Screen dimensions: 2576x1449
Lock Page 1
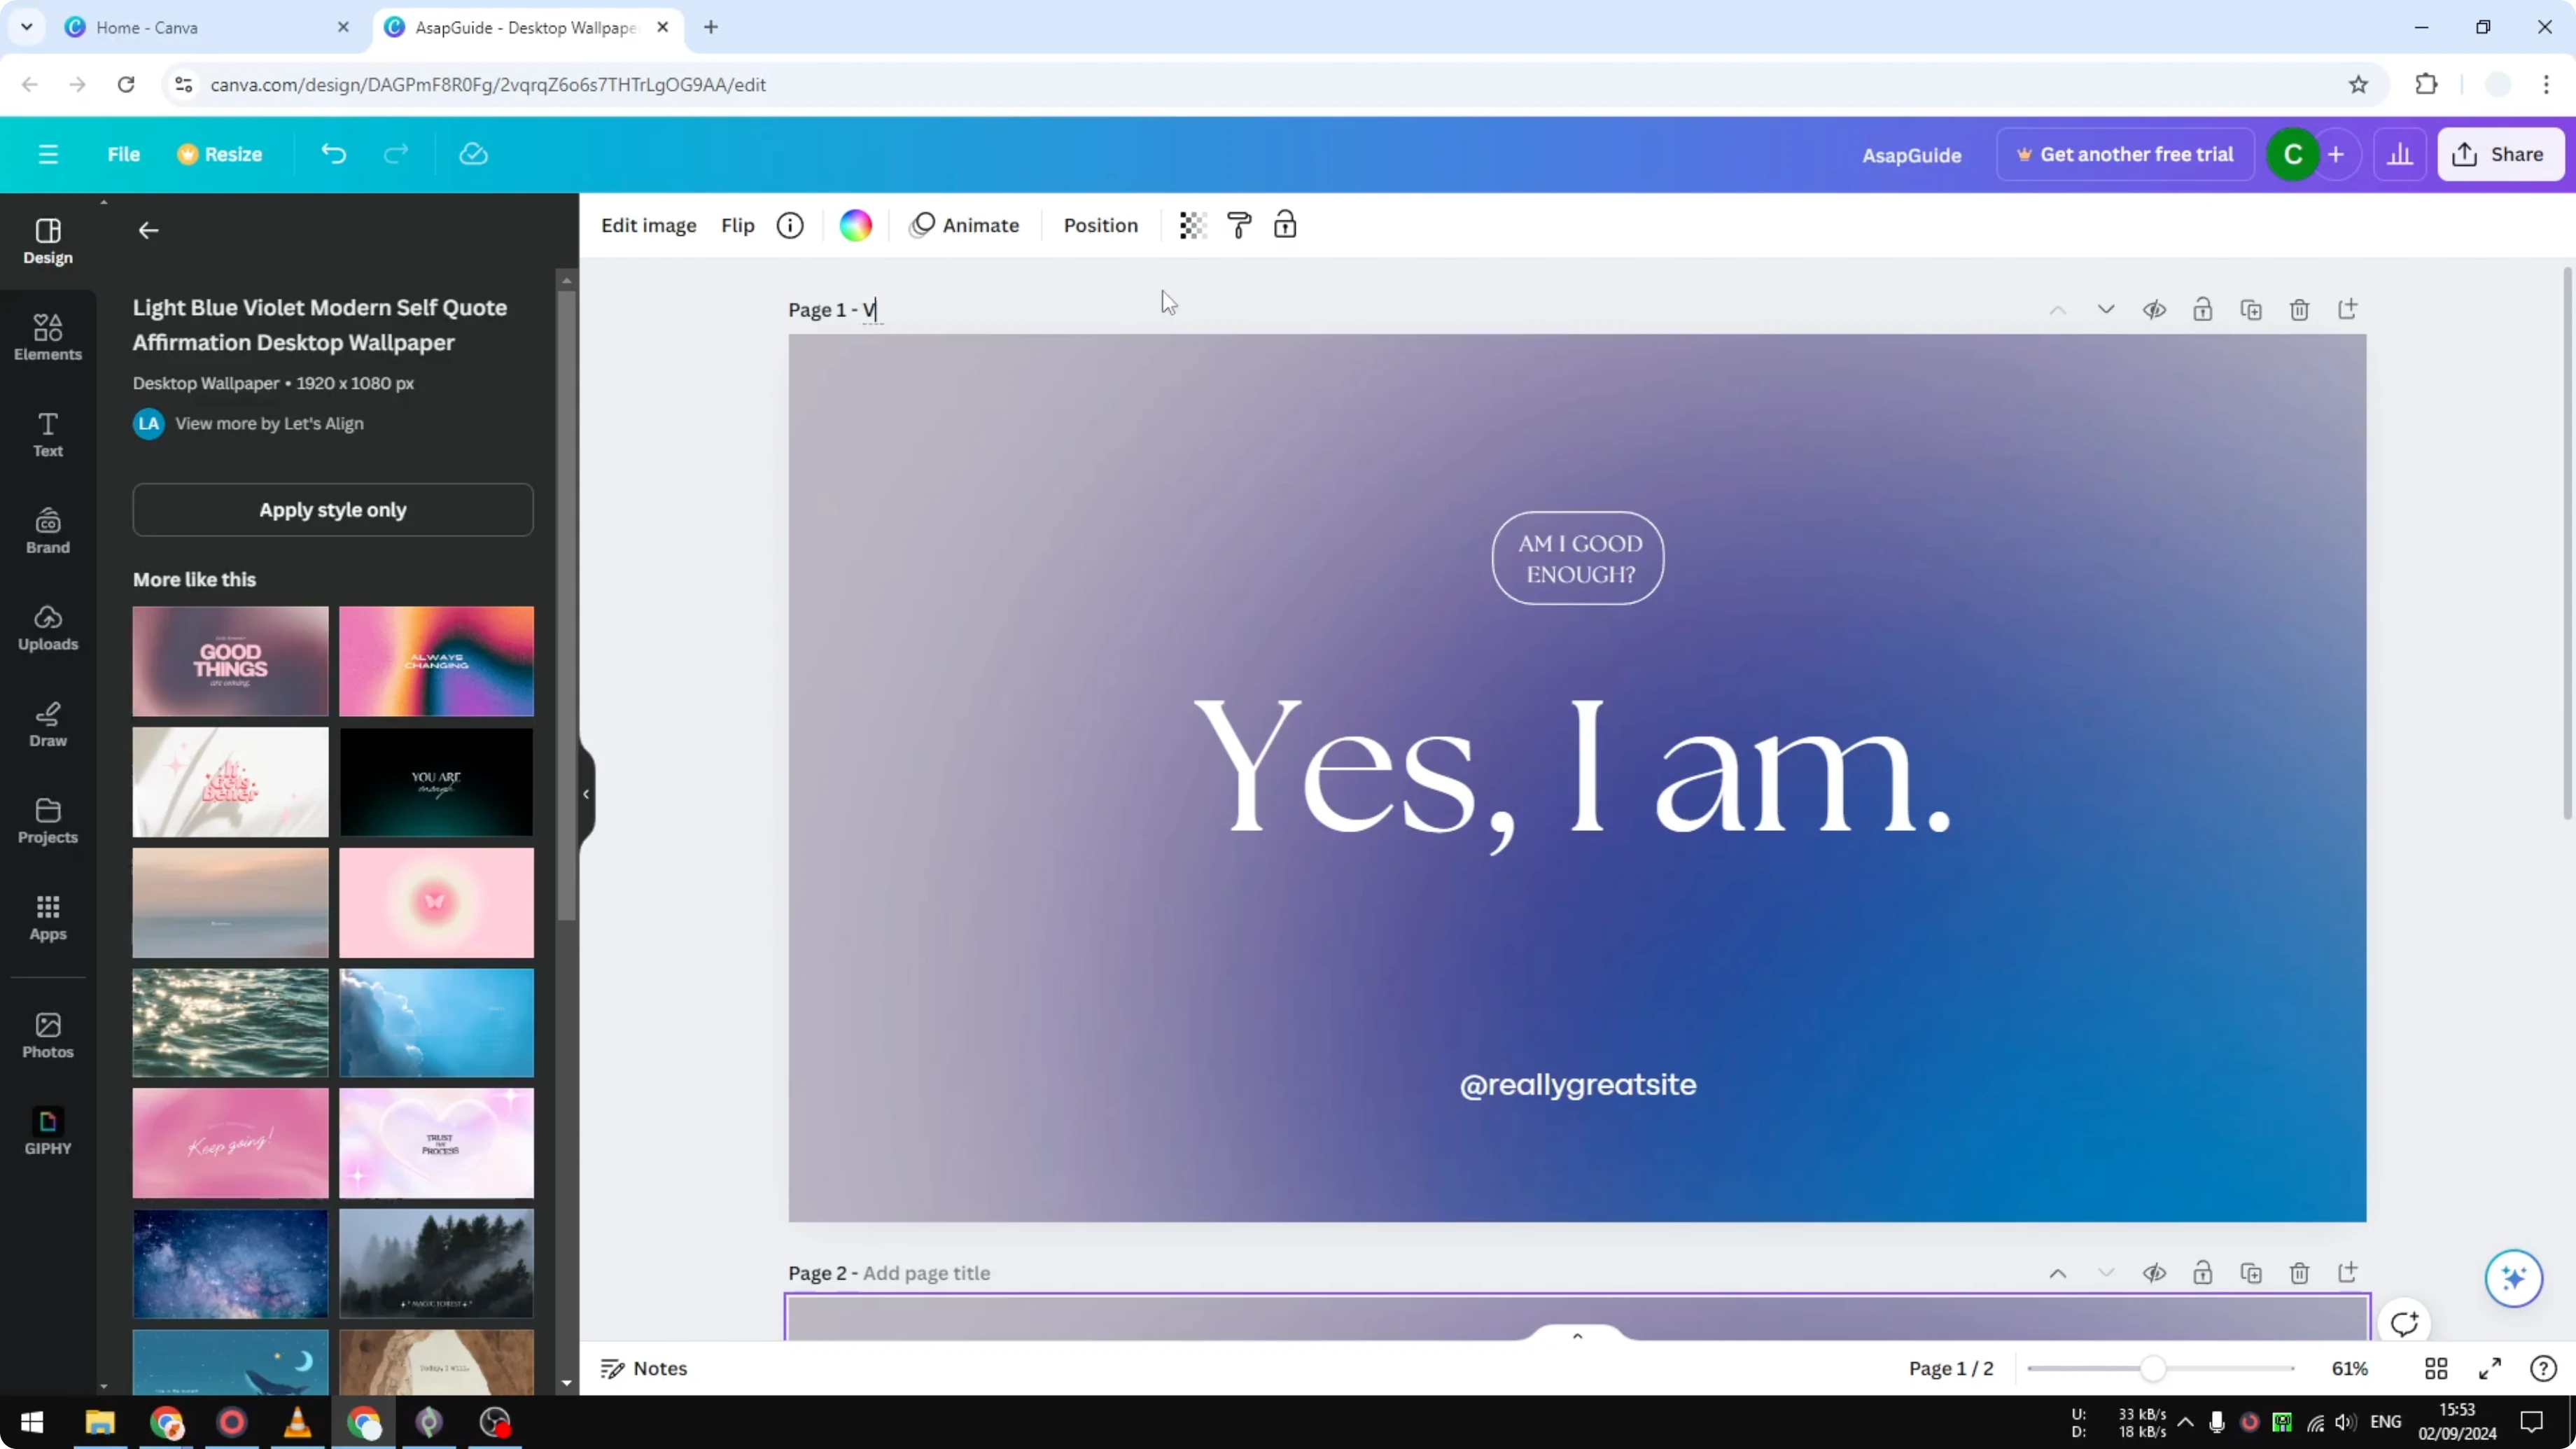pos(2203,310)
